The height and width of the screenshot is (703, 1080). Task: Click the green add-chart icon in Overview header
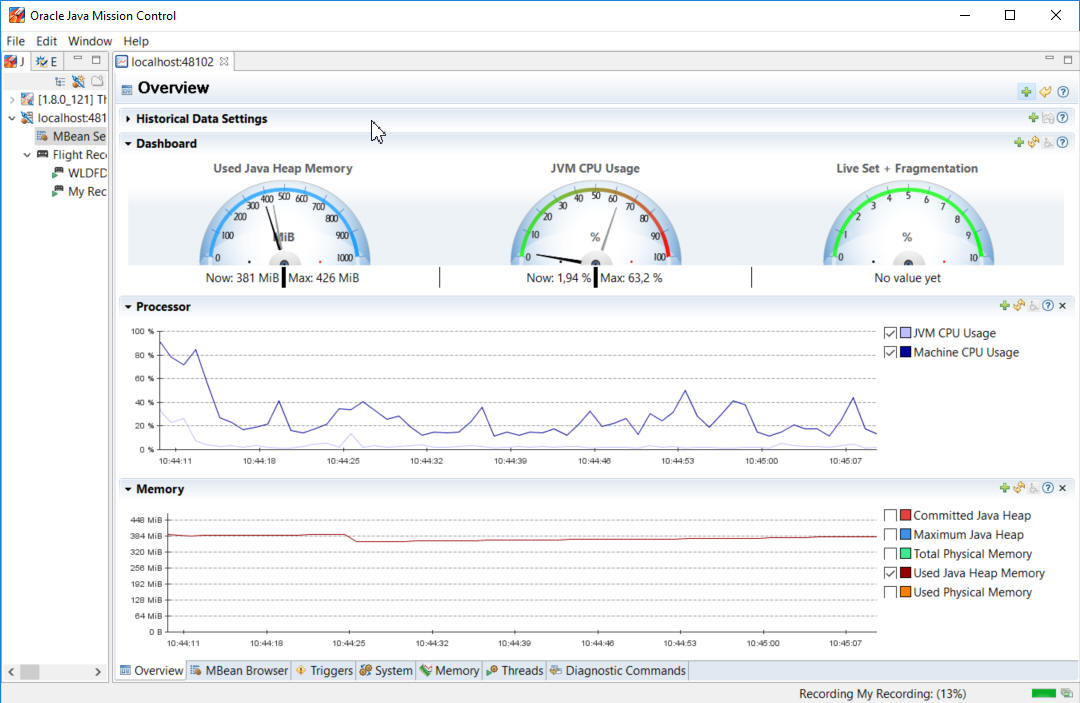(1026, 92)
